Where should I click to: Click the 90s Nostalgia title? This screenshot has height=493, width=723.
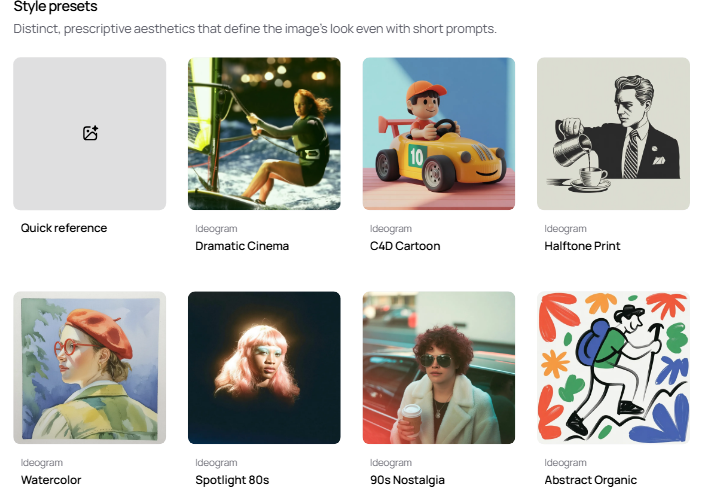[x=407, y=480]
